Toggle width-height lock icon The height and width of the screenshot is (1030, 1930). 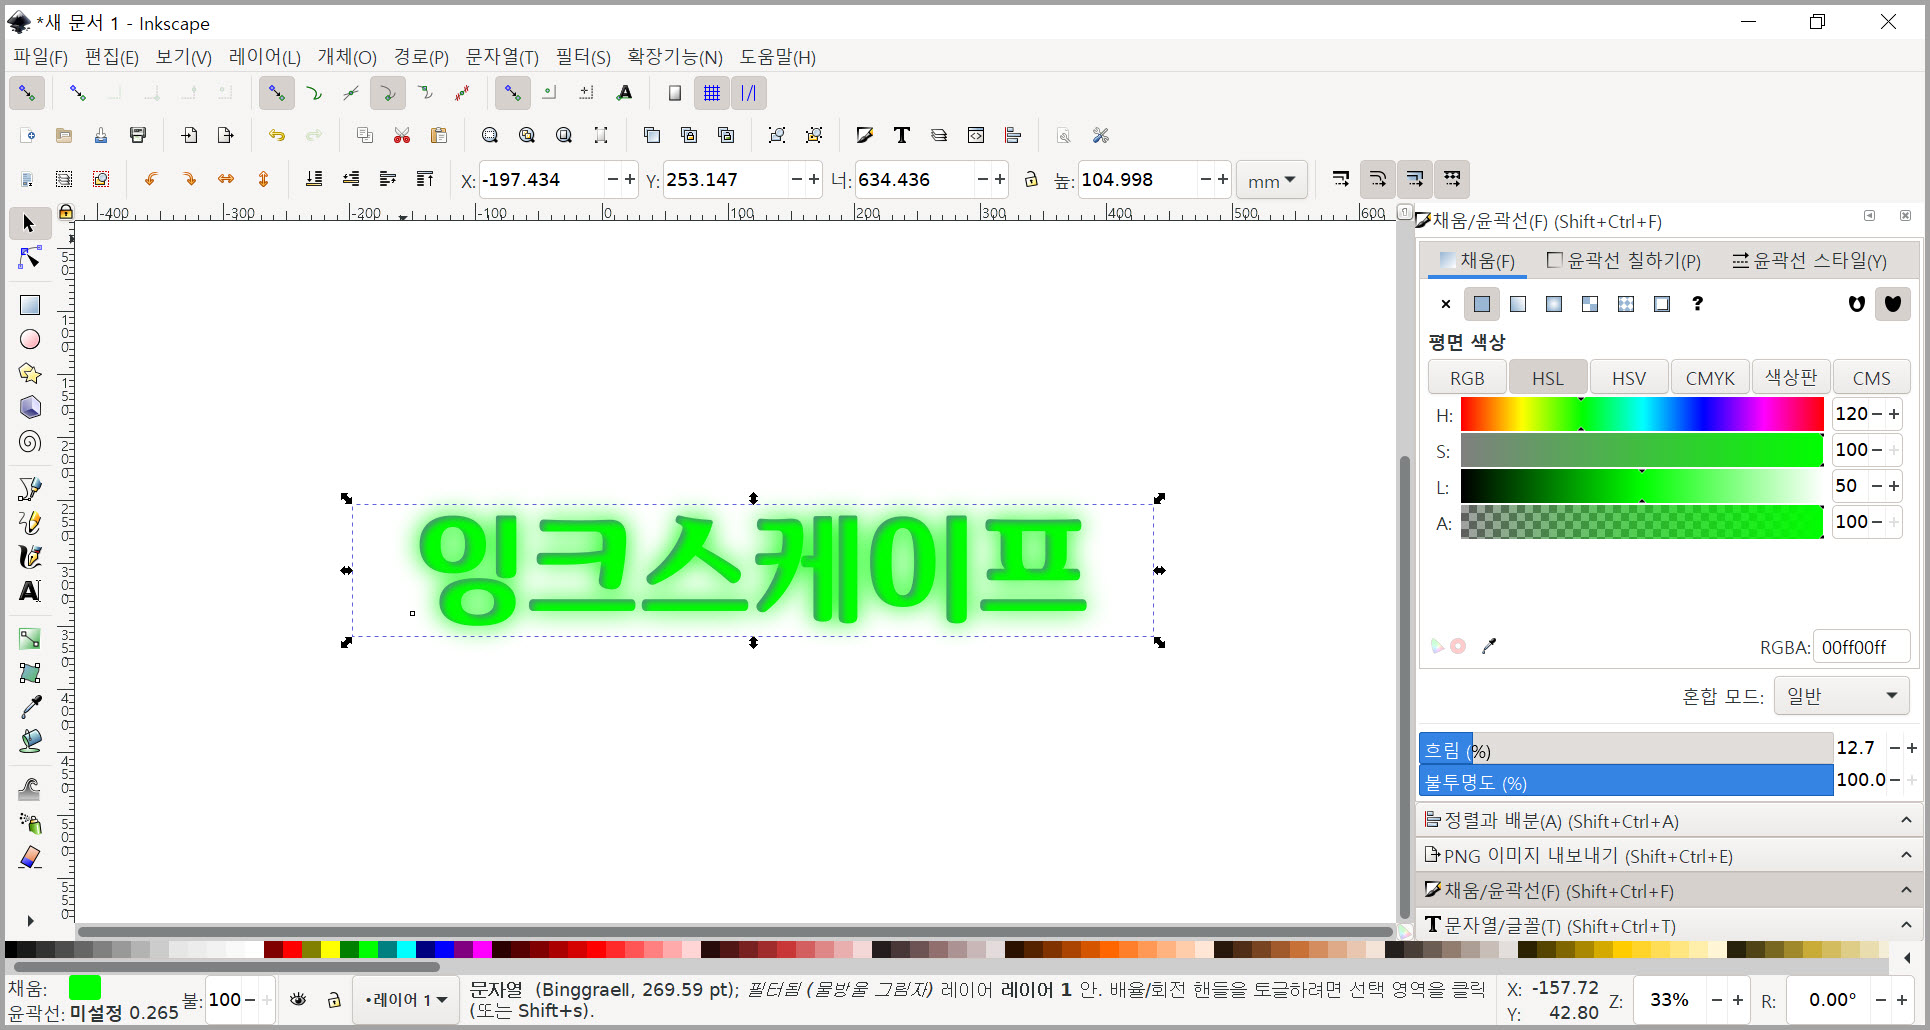coord(1031,179)
